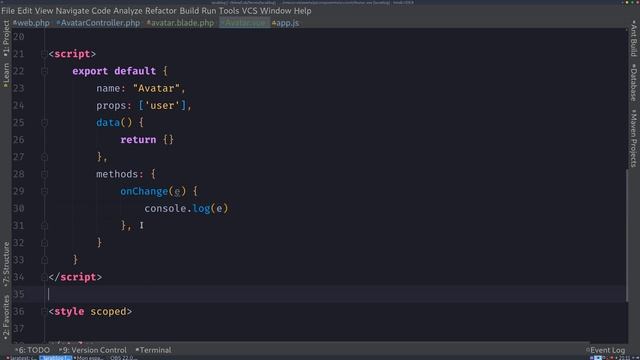Click the log call on line 30
Viewport: 640px width, 360px height.
pos(201,208)
